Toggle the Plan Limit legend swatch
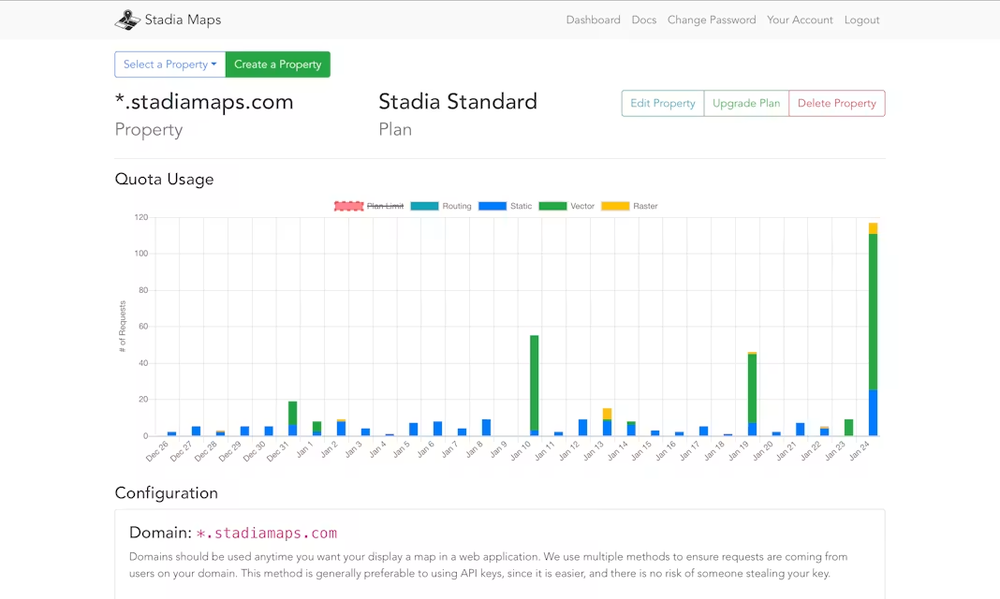1000x599 pixels. pos(349,206)
